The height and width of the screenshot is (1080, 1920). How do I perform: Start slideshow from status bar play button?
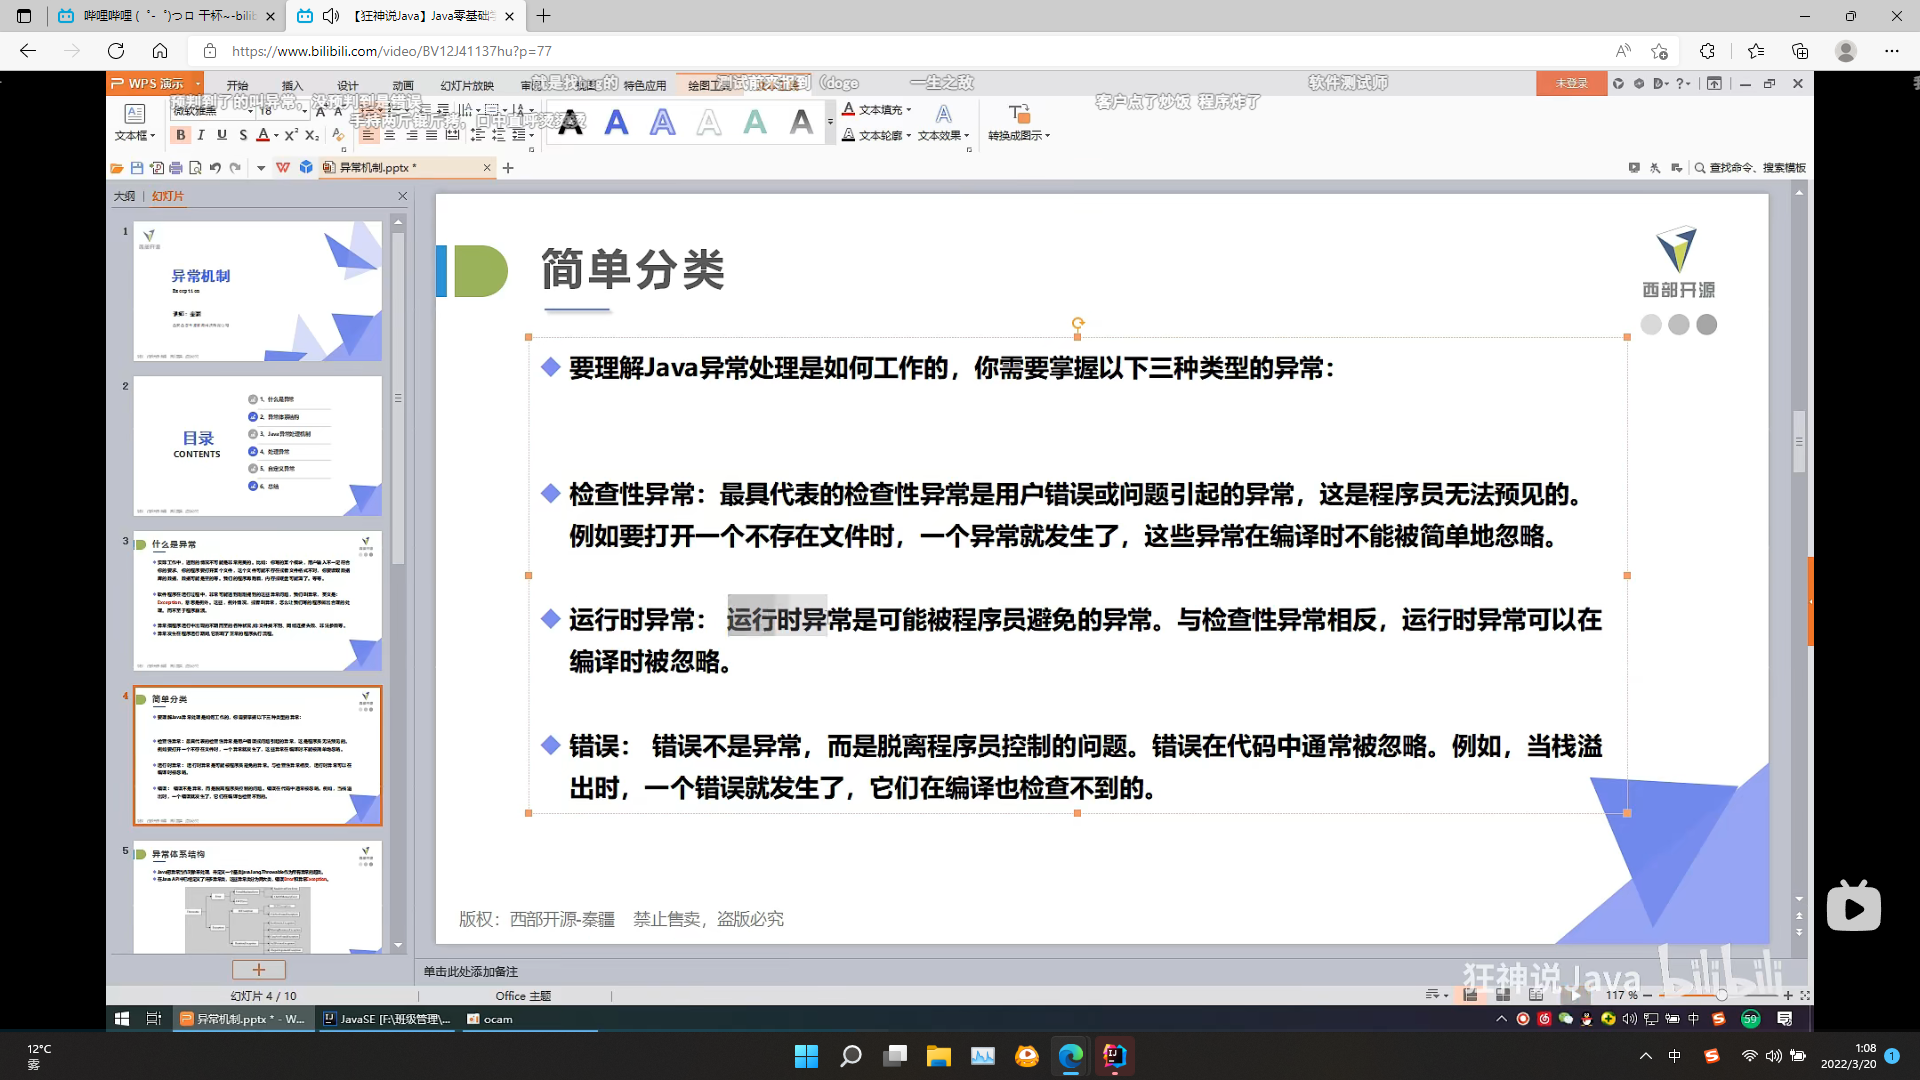(x=1575, y=995)
